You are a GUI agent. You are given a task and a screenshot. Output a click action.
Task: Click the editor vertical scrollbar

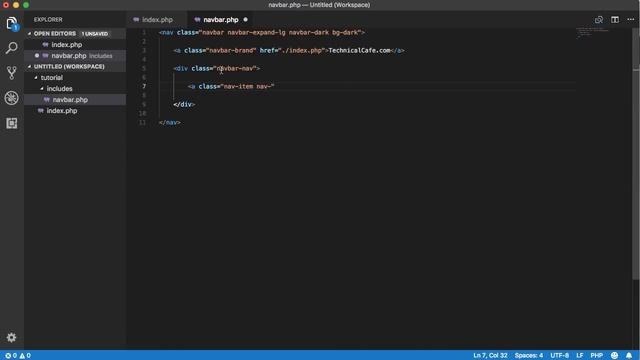point(636,155)
